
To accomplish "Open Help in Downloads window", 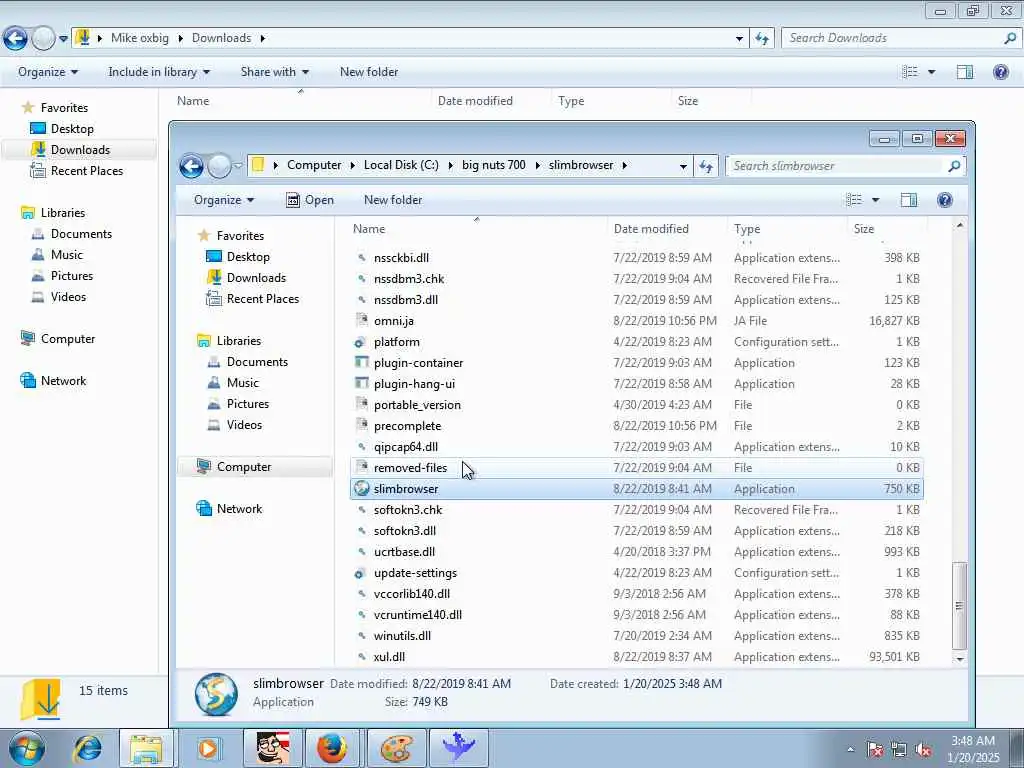I will [1000, 72].
